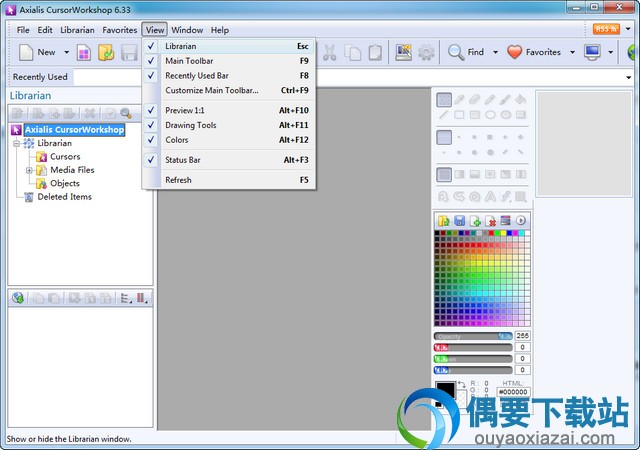The height and width of the screenshot is (450, 640).
Task: Click the scissors cut icon
Action: click(329, 53)
